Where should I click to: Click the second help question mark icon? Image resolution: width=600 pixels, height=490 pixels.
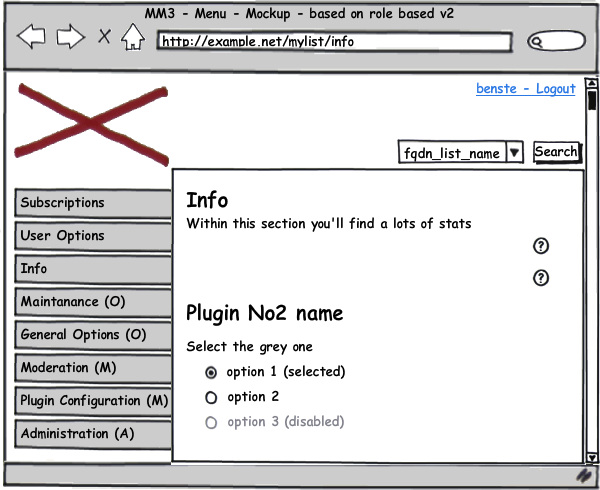click(x=541, y=278)
